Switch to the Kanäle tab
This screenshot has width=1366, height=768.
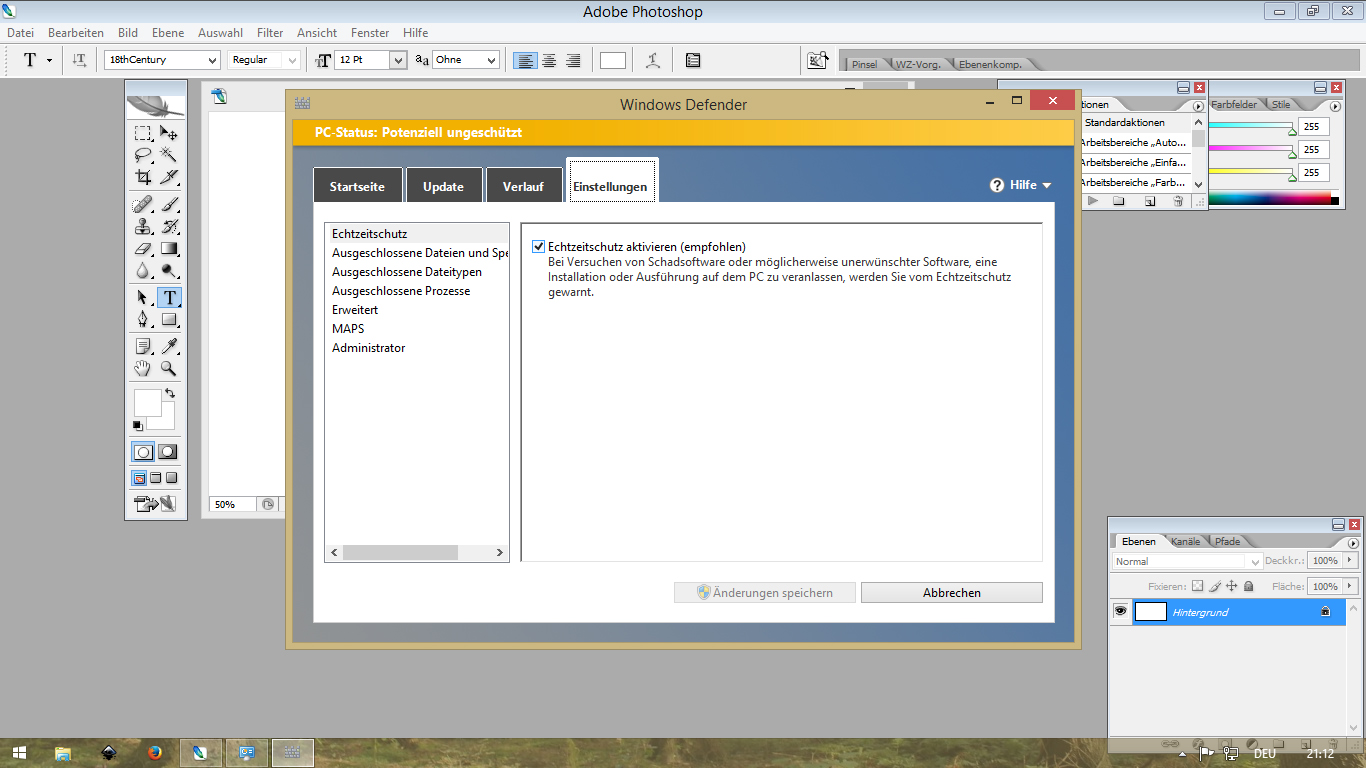click(1186, 541)
